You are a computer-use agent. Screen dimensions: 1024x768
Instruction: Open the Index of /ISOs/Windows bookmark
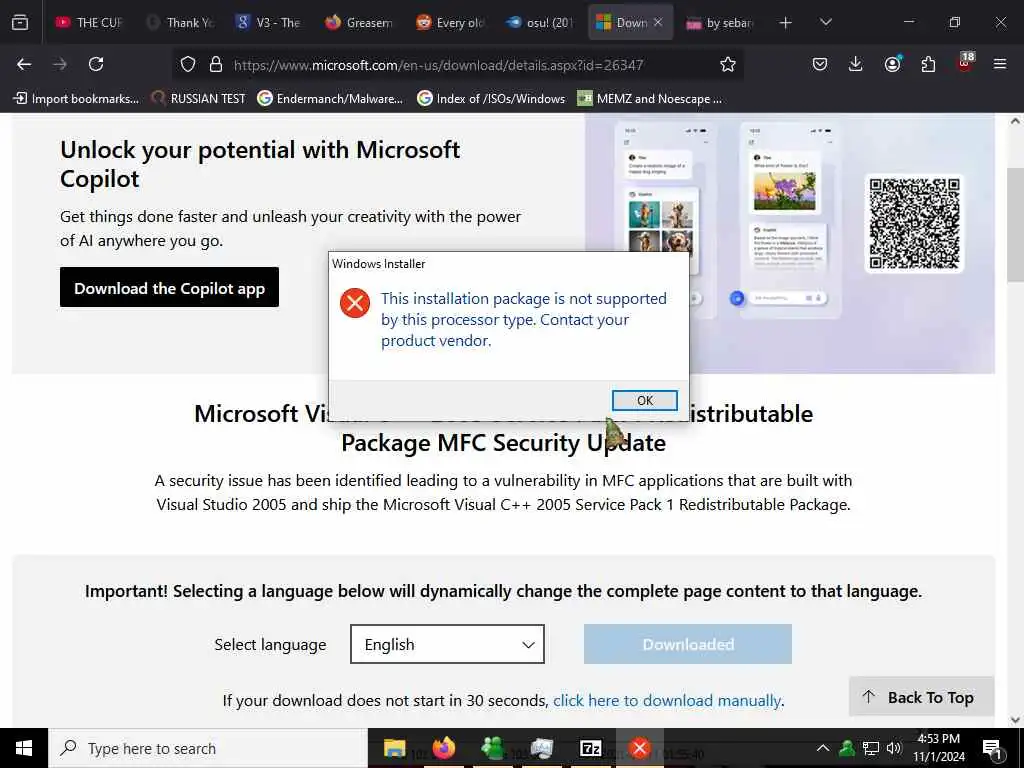pyautogui.click(x=491, y=99)
